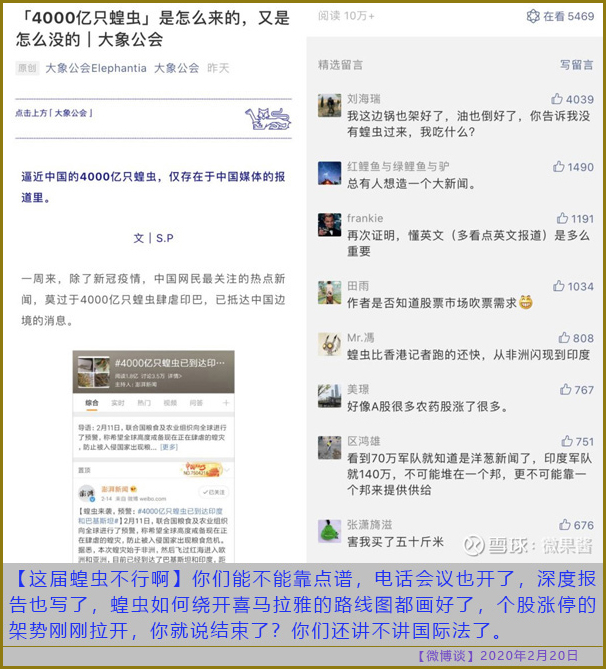The height and width of the screenshot is (669, 606).
Task: Open the 写留言 comment link
Action: coord(577,65)
